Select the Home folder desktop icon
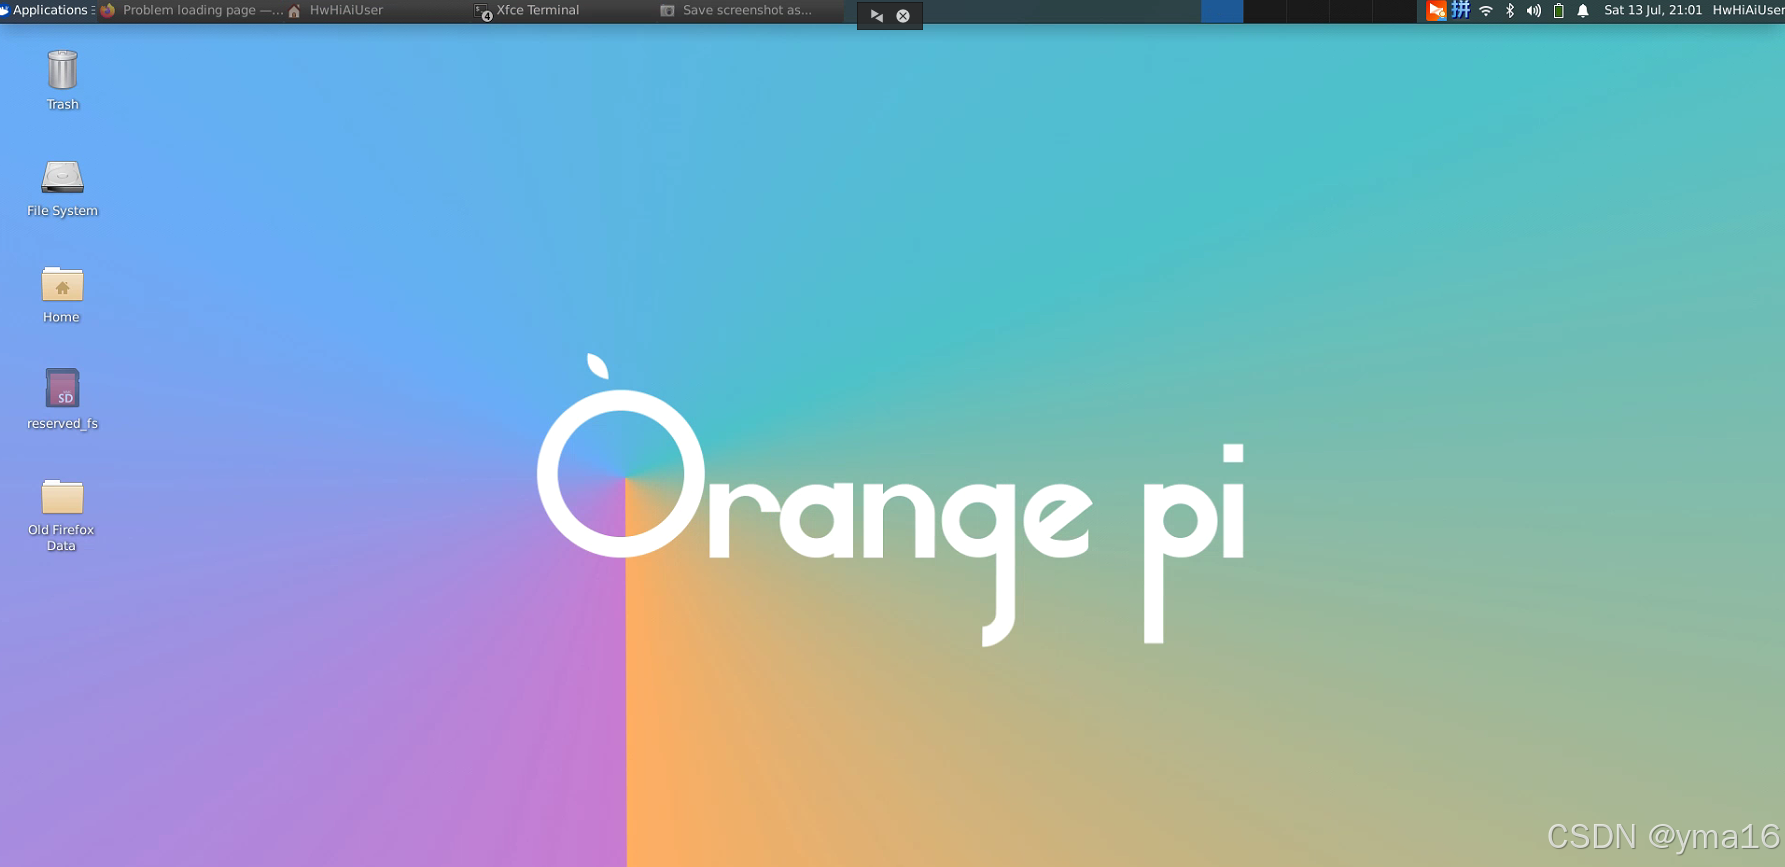The height and width of the screenshot is (867, 1785). (62, 295)
